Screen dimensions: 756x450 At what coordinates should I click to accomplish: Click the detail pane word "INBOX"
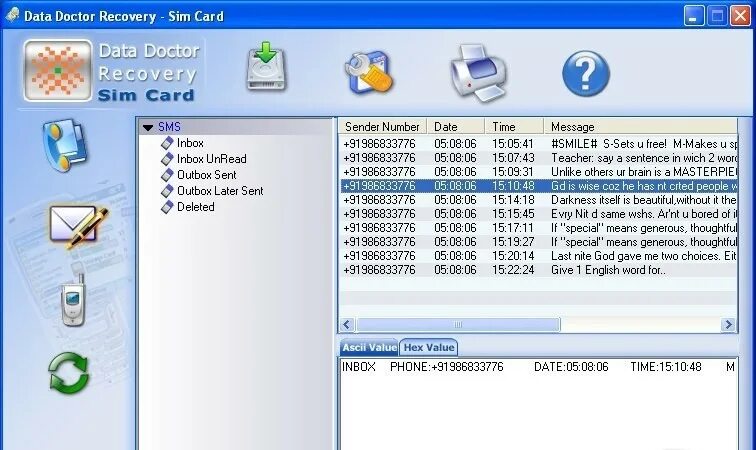[x=359, y=367]
